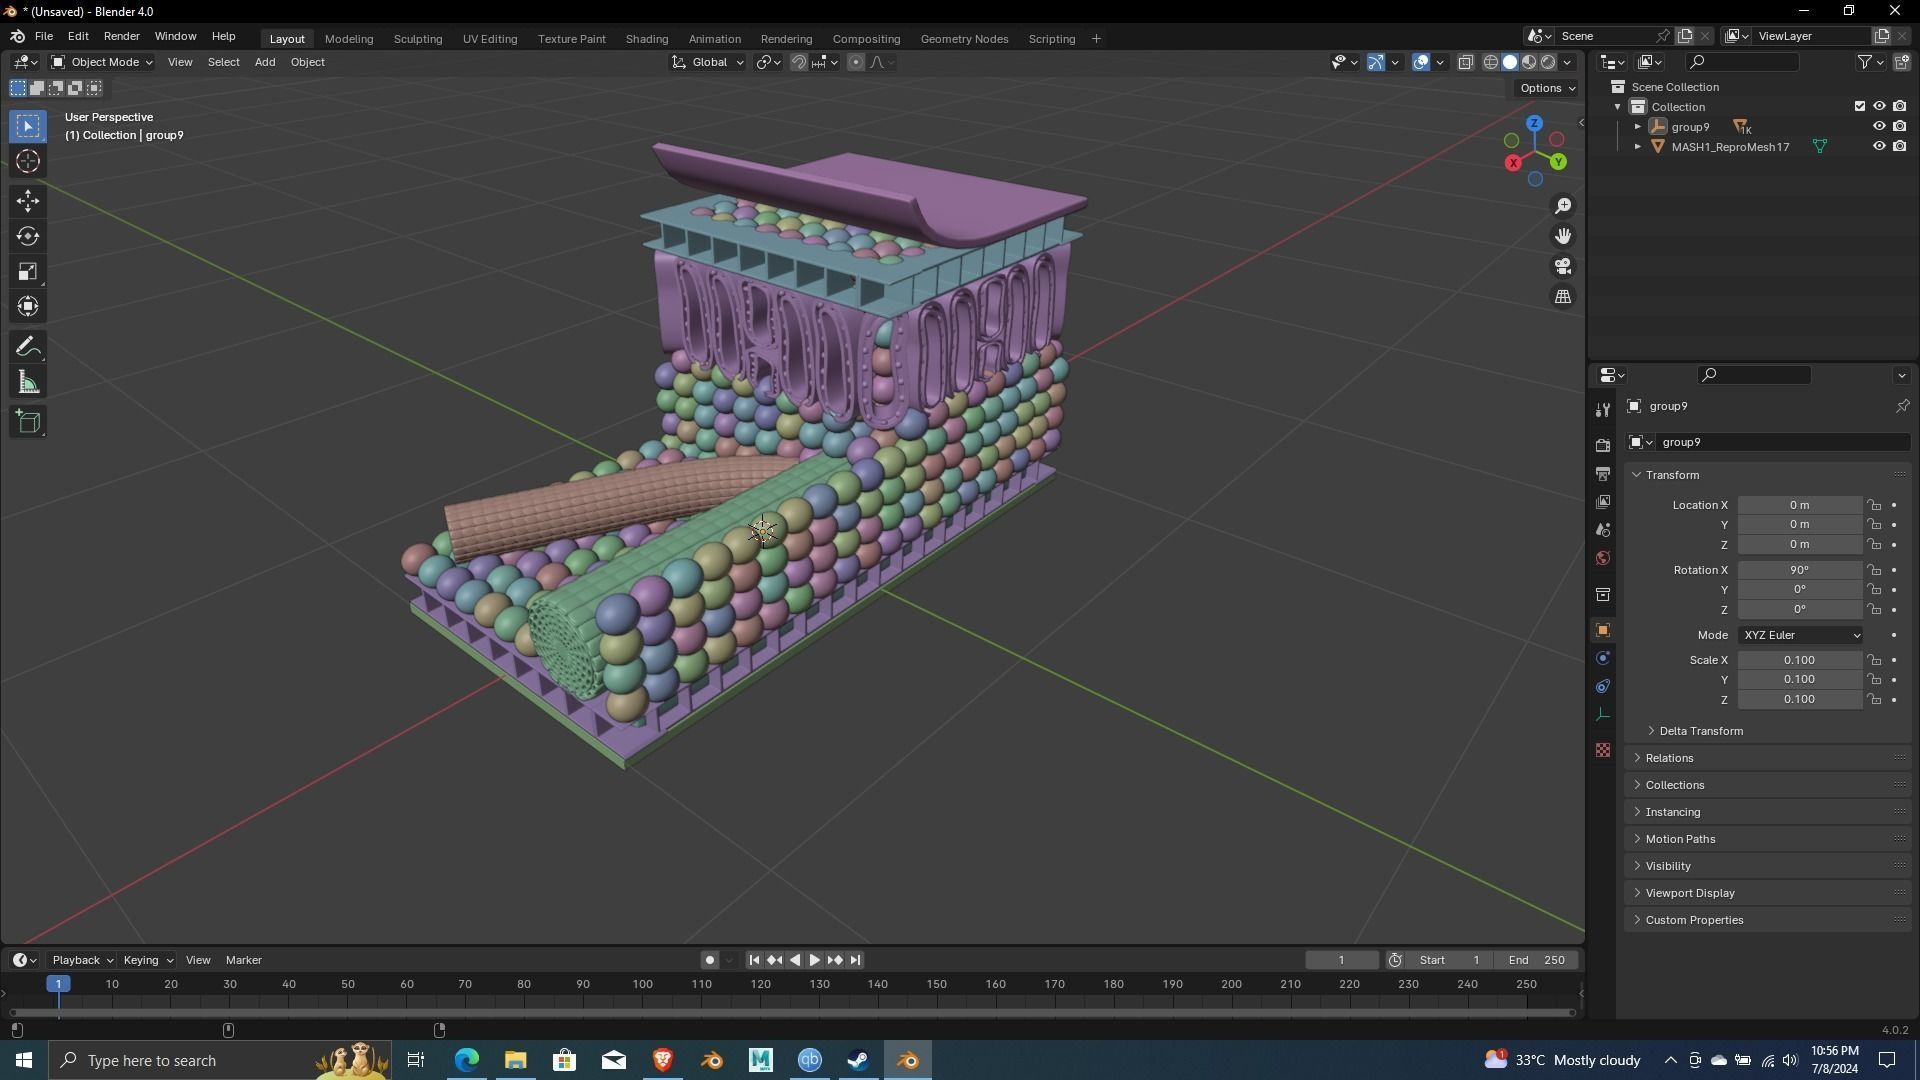The width and height of the screenshot is (1920, 1080).
Task: Activate the Annotate tool
Action: tap(28, 347)
